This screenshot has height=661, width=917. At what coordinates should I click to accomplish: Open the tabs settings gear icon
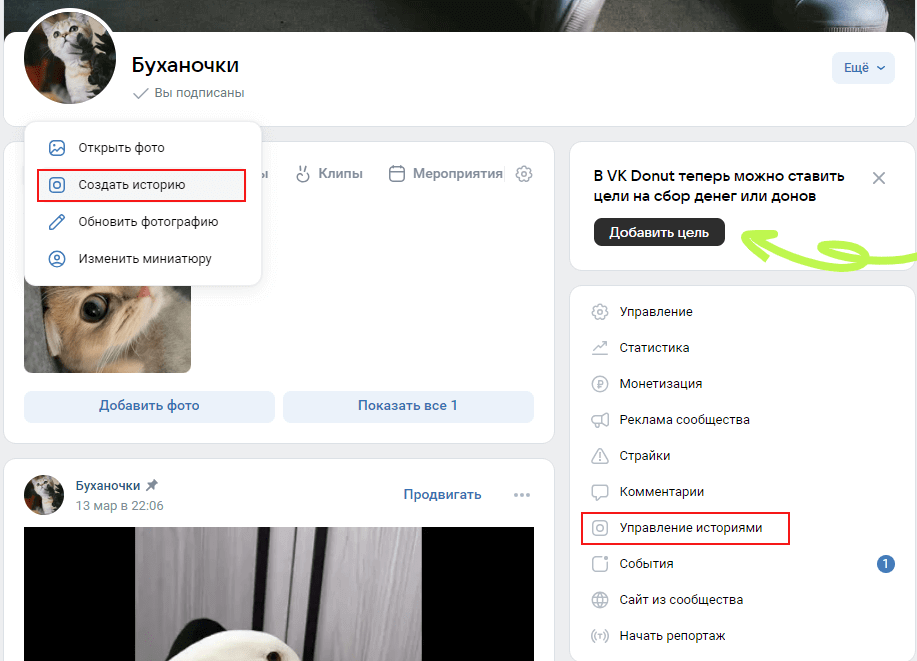click(524, 174)
